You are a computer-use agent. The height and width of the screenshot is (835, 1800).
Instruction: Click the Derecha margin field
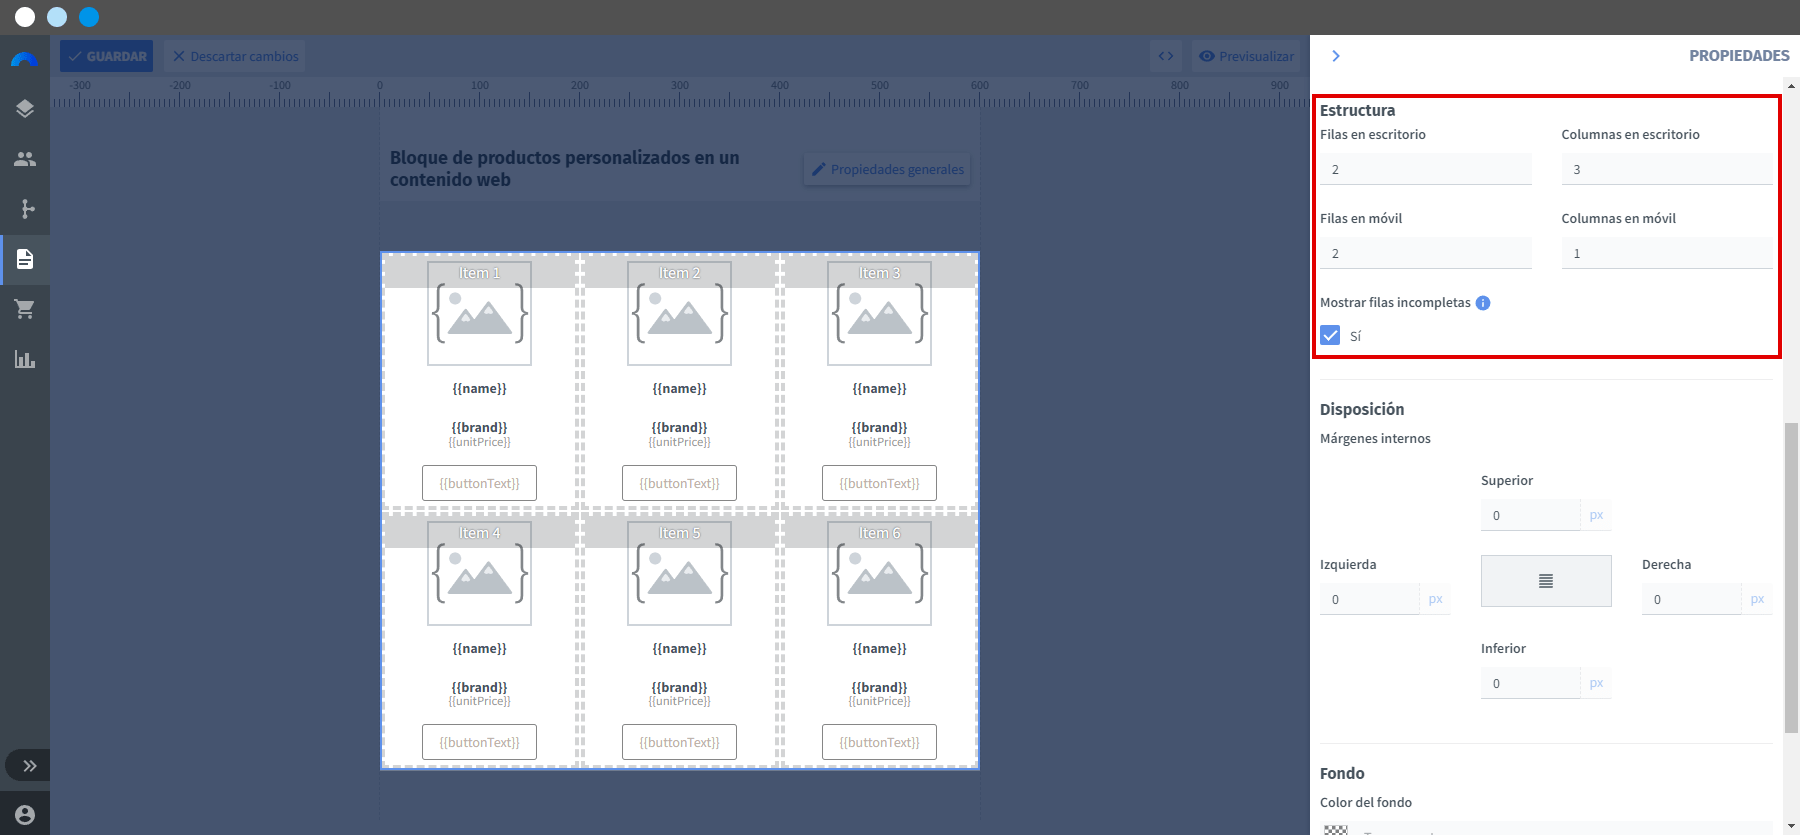point(1692,599)
